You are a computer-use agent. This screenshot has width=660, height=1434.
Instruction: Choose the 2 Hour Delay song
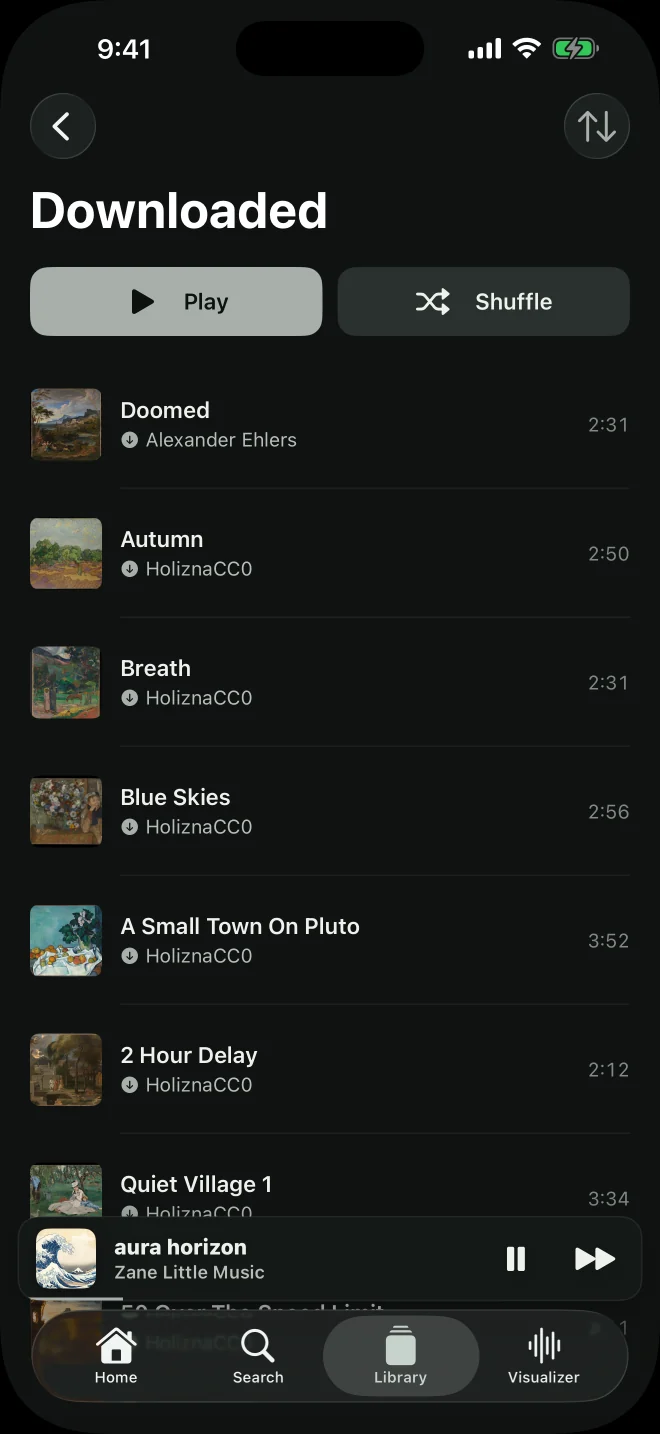pos(330,1069)
